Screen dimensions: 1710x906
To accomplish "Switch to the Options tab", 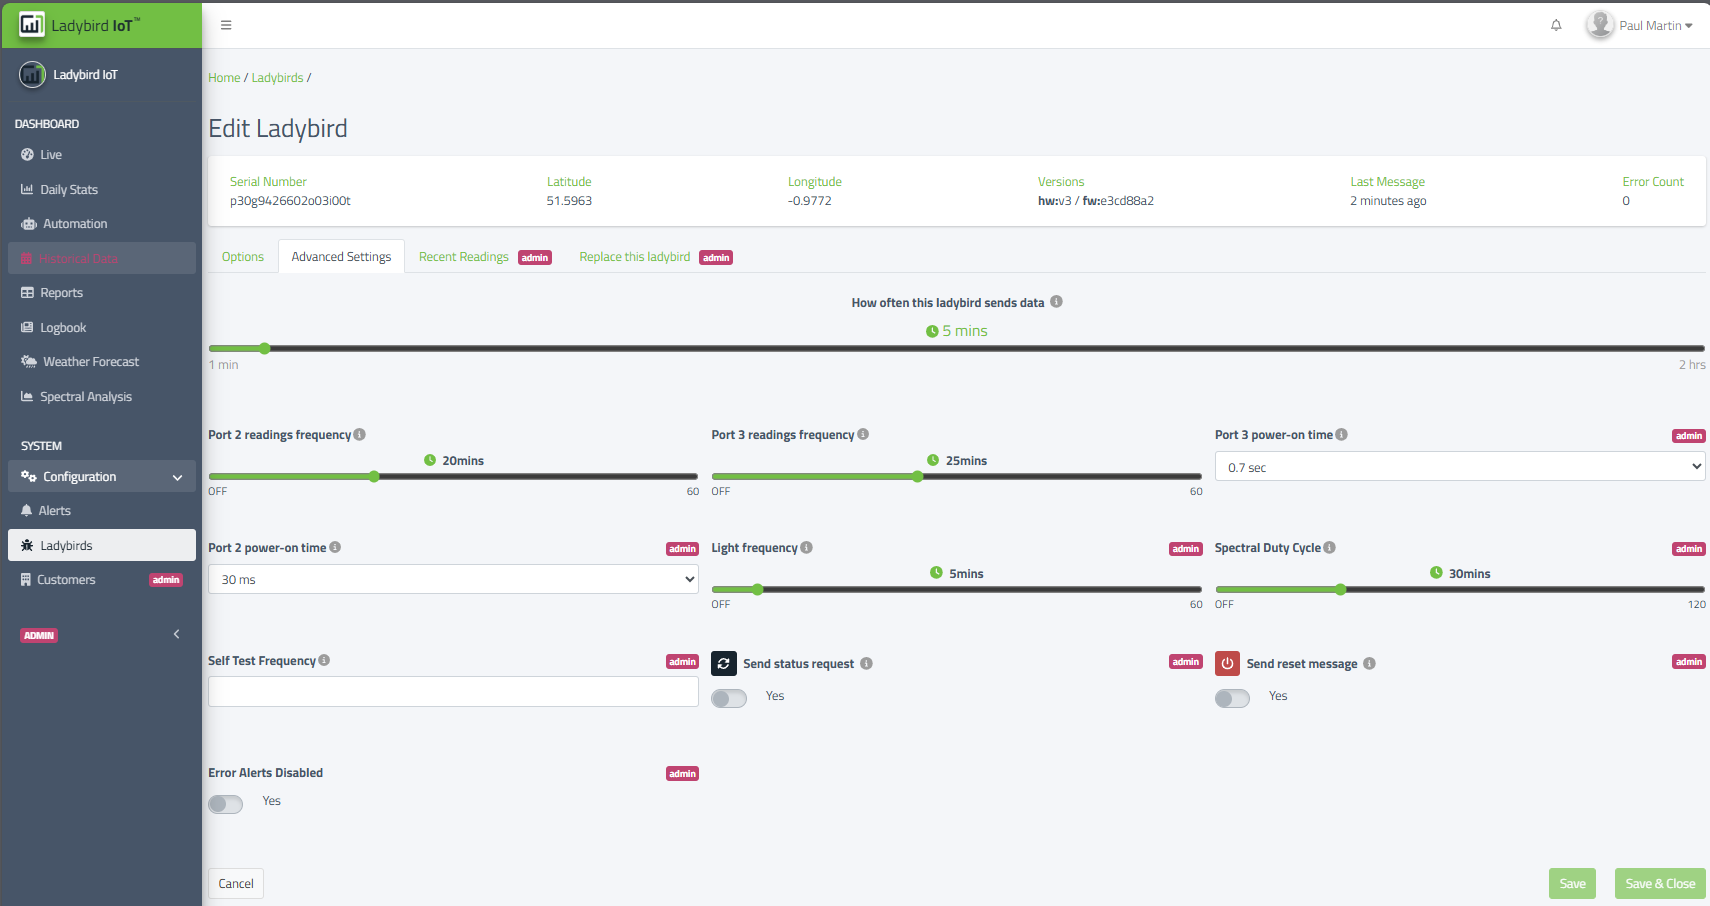I will (x=243, y=257).
